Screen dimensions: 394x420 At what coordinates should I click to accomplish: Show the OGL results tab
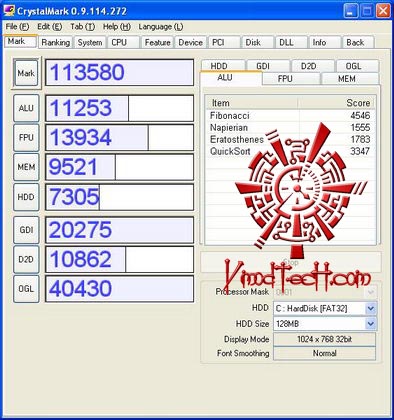tap(353, 66)
